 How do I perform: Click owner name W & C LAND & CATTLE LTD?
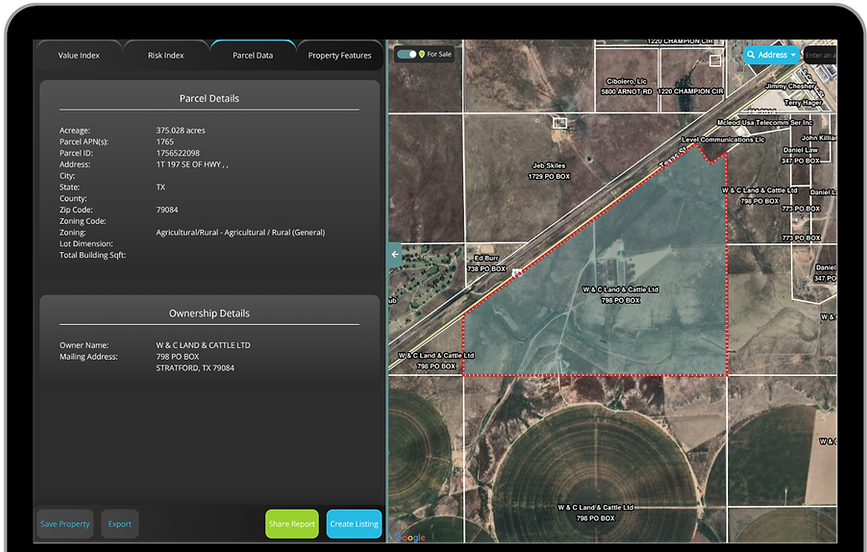coord(203,345)
